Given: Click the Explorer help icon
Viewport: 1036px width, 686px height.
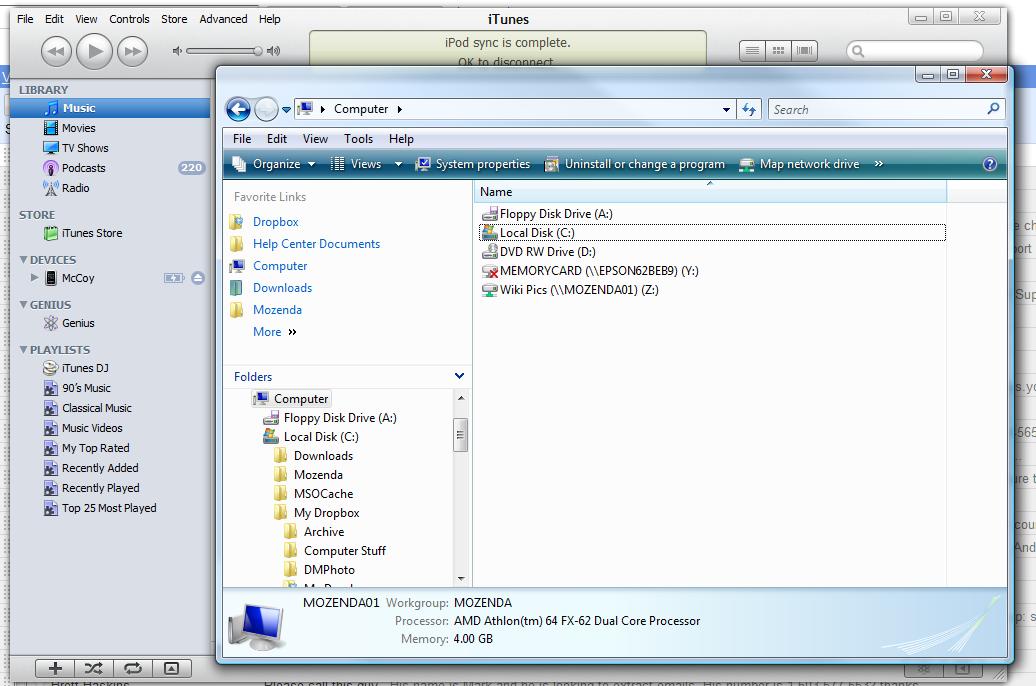Looking at the screenshot, I should (x=990, y=164).
